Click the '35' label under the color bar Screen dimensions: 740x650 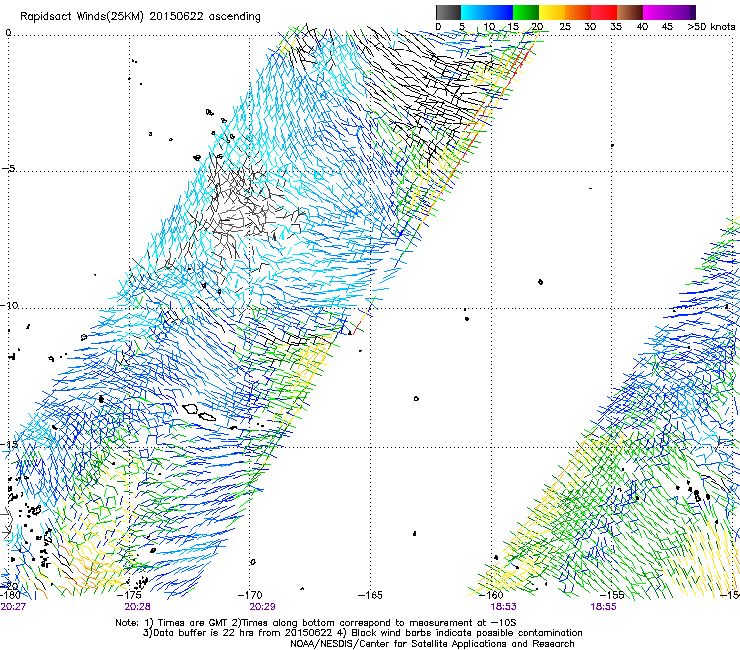(616, 27)
